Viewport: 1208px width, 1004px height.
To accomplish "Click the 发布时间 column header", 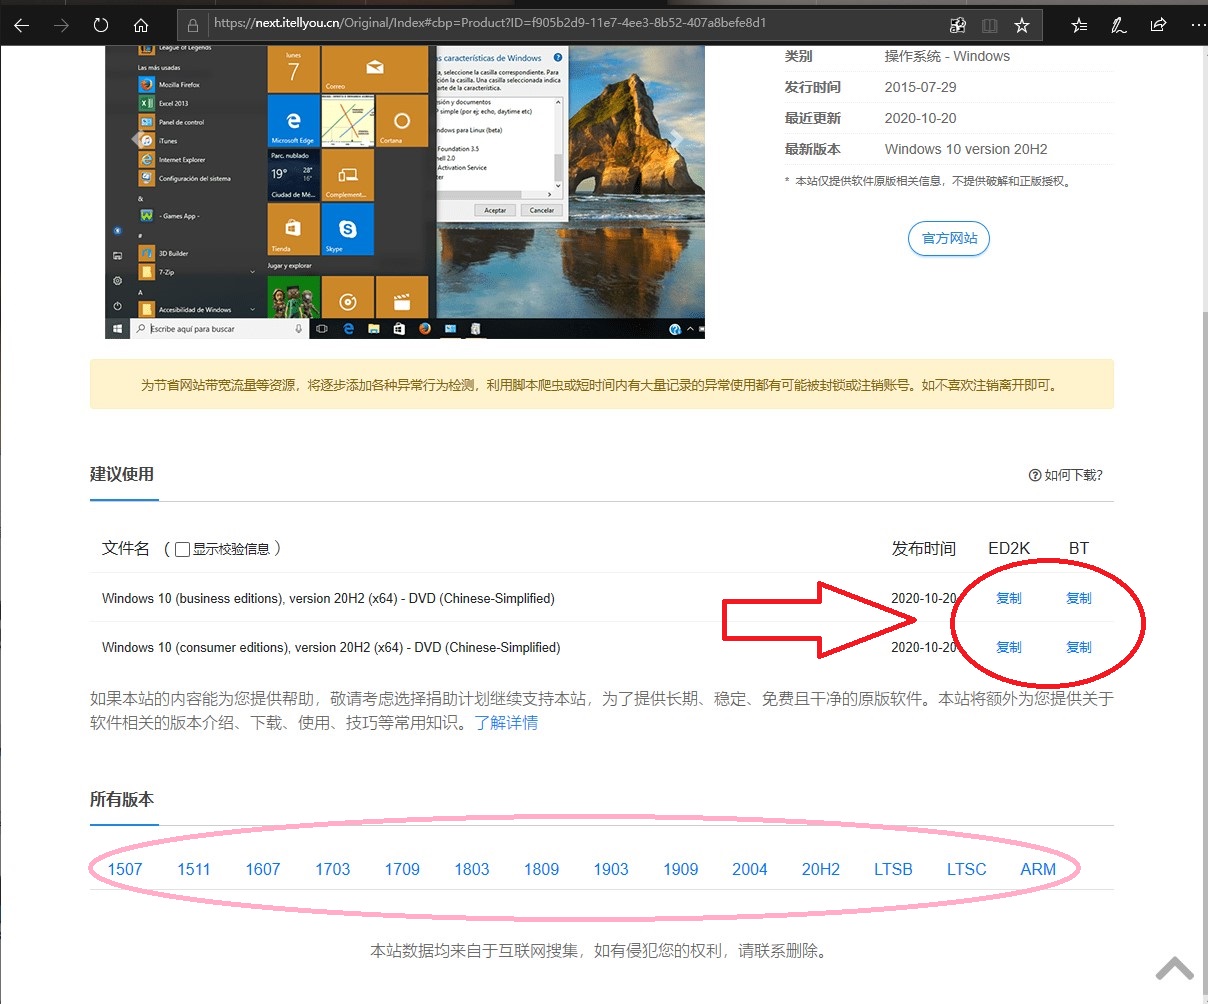I will point(924,548).
